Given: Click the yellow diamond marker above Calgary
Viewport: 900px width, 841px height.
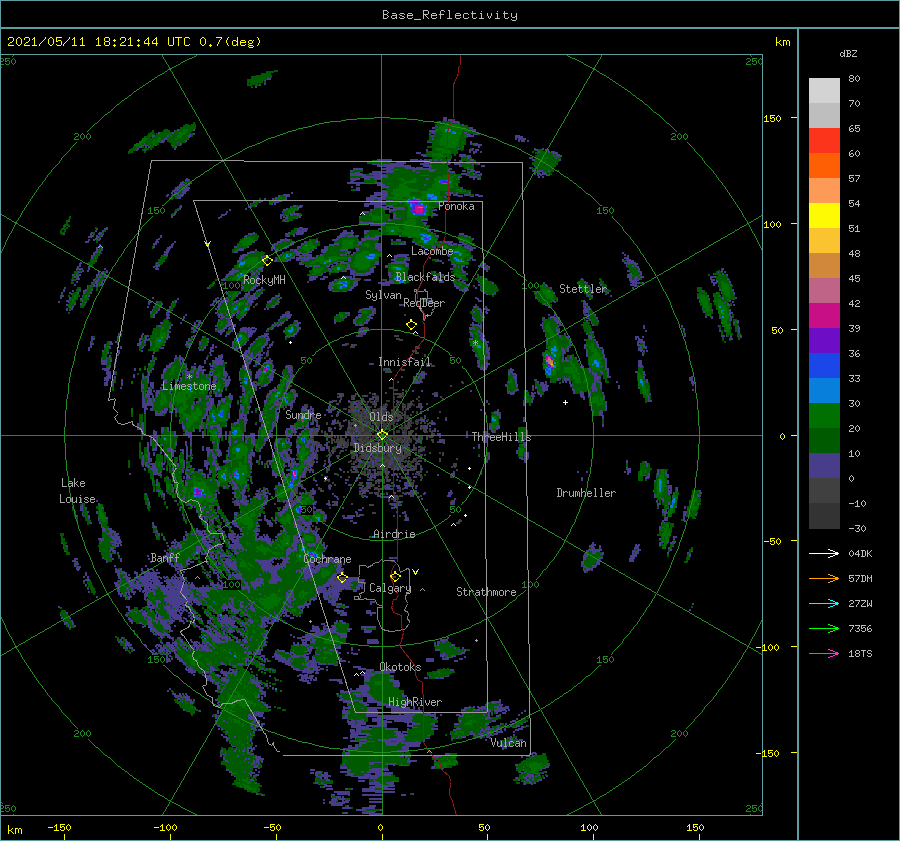Looking at the screenshot, I should pyautogui.click(x=395, y=576).
